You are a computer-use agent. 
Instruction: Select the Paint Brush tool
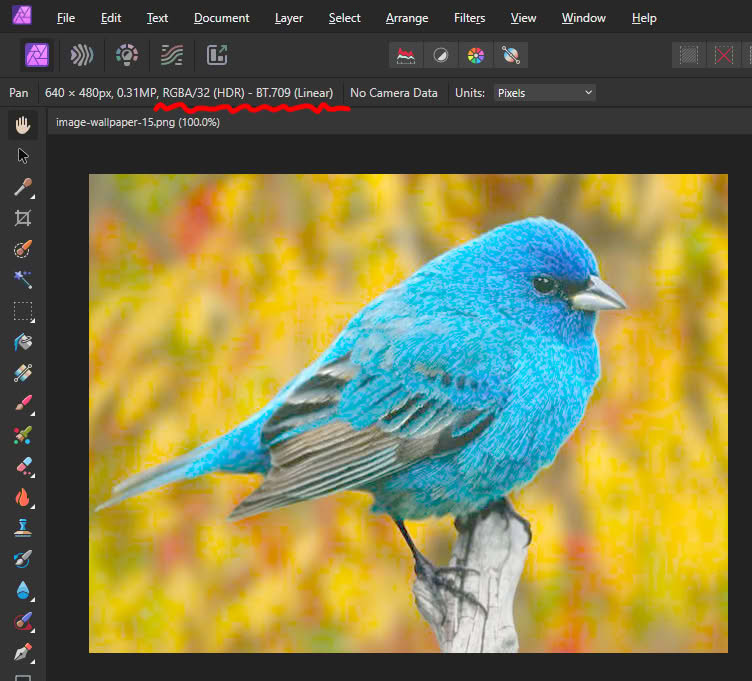[x=23, y=404]
